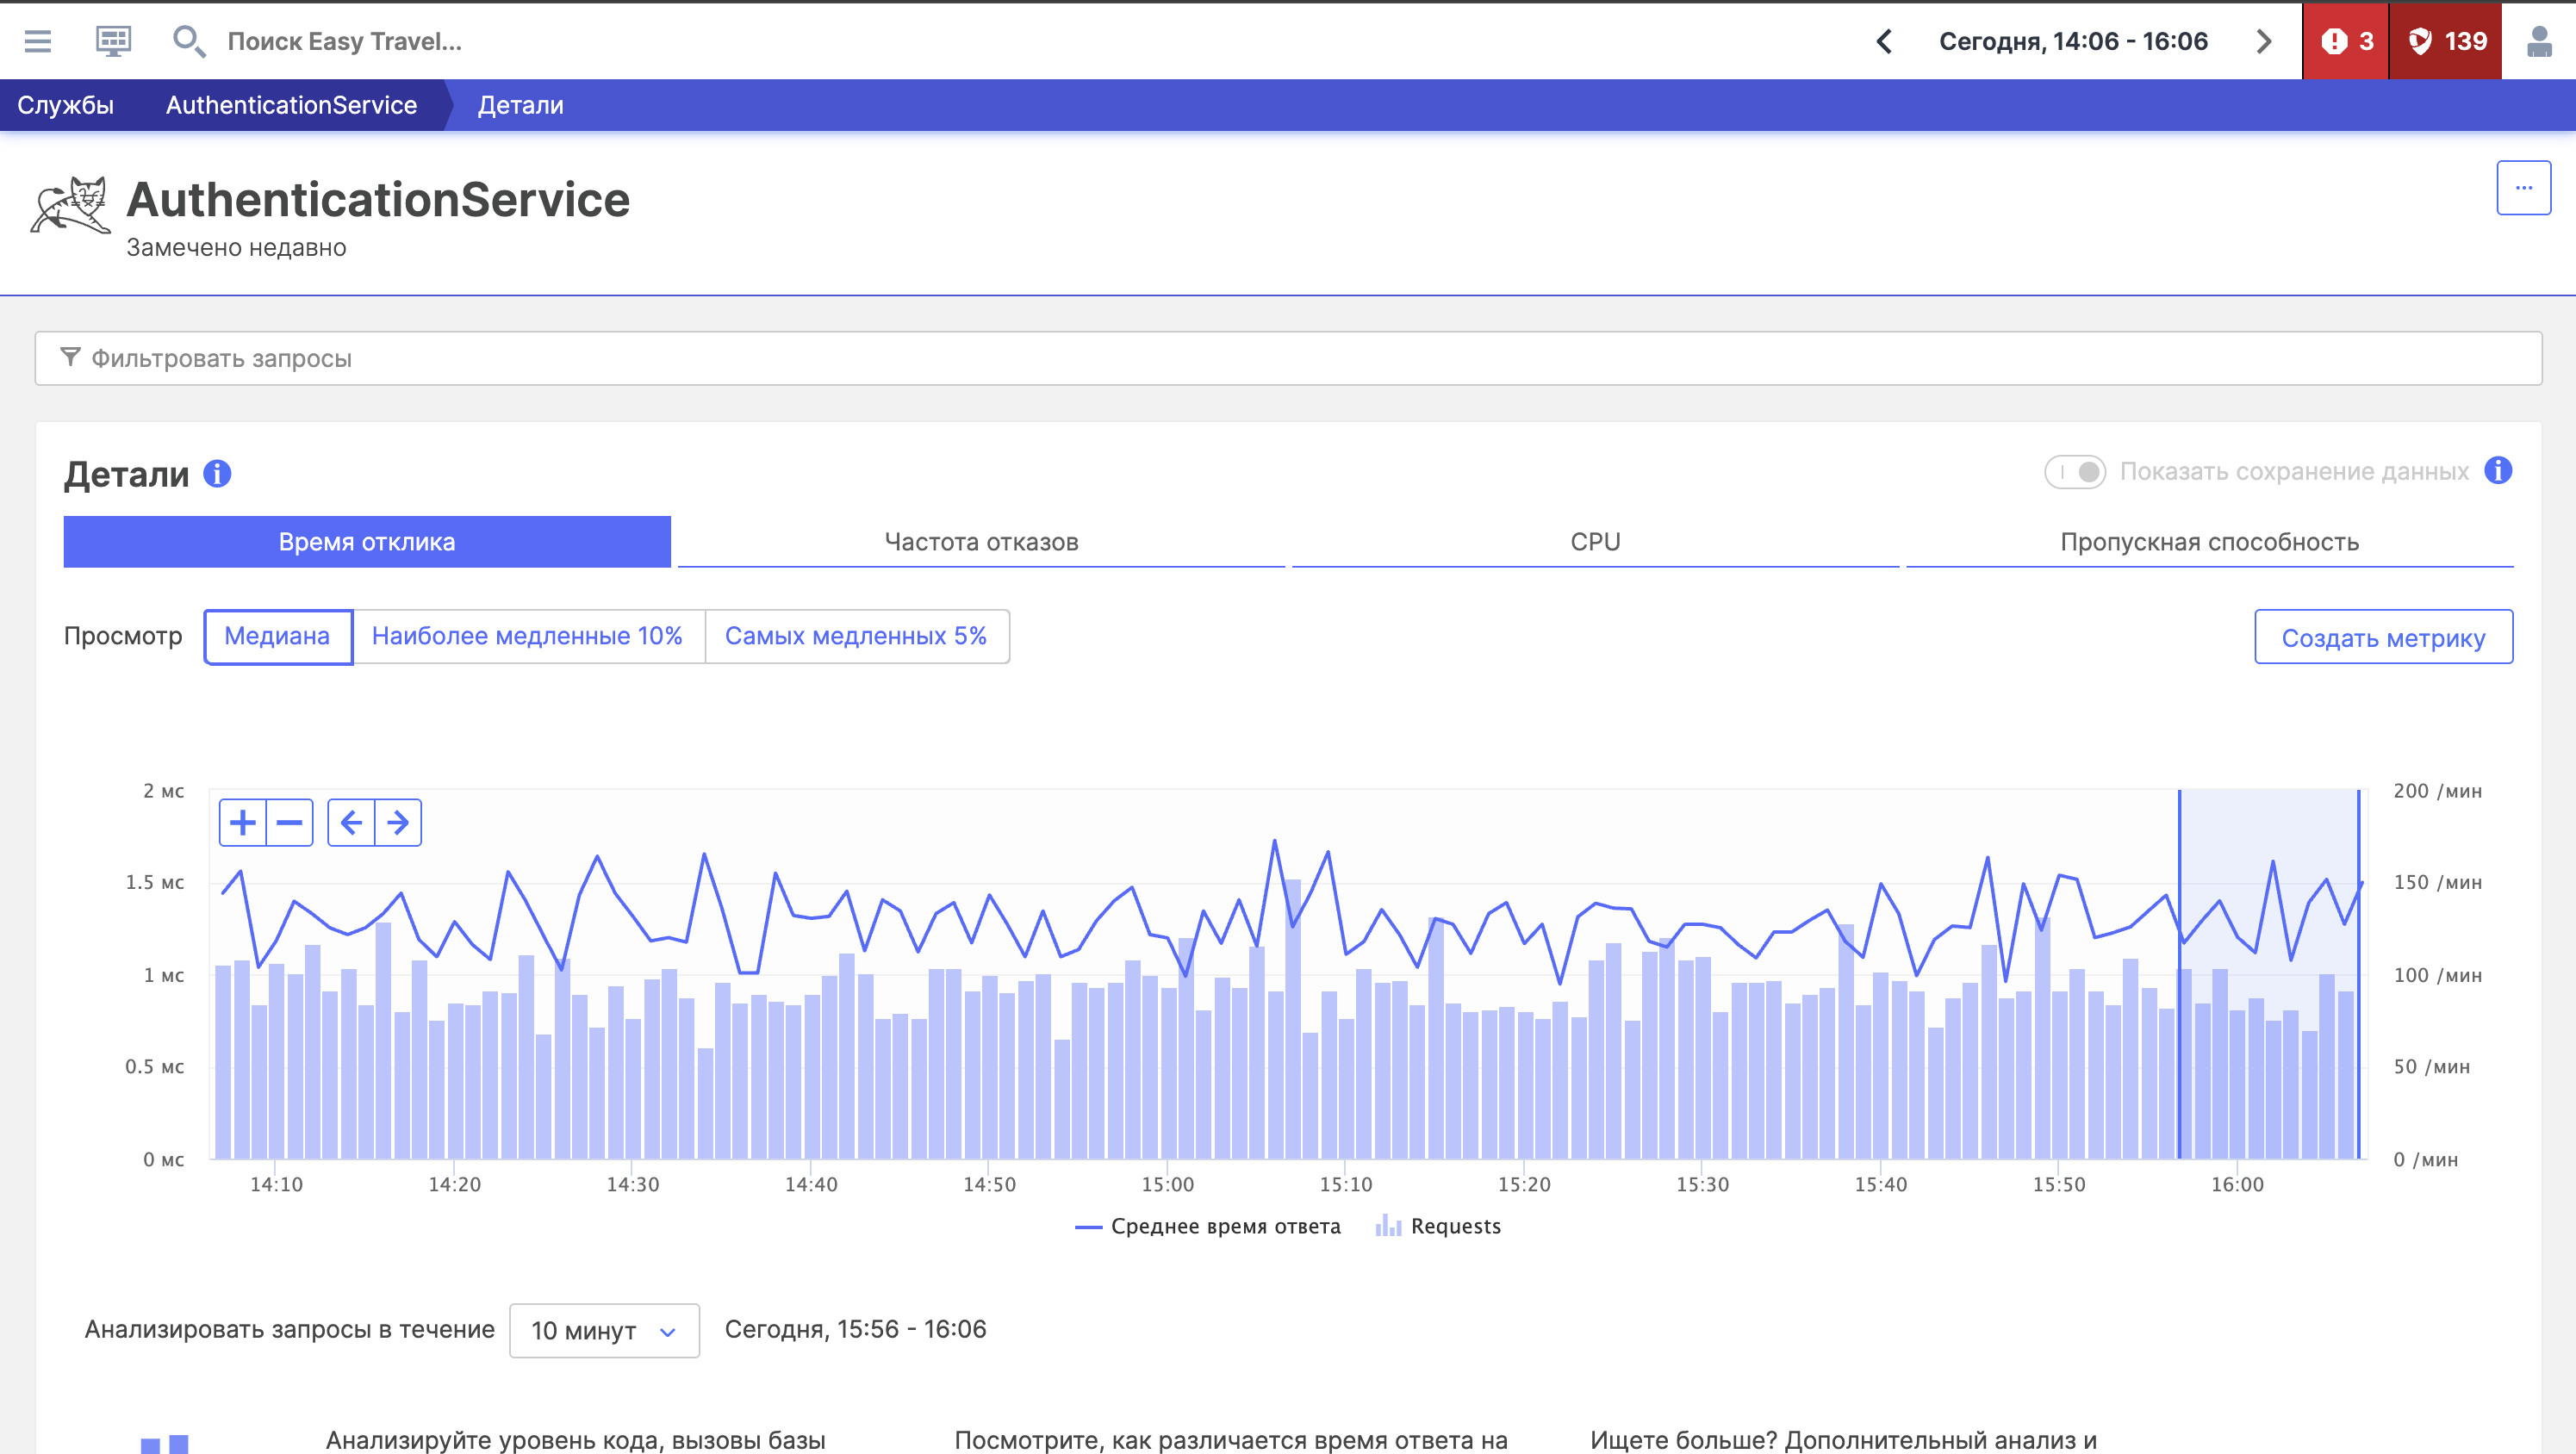Select Наиболее медленные 10% view
Viewport: 2576px width, 1454px height.
[527, 636]
